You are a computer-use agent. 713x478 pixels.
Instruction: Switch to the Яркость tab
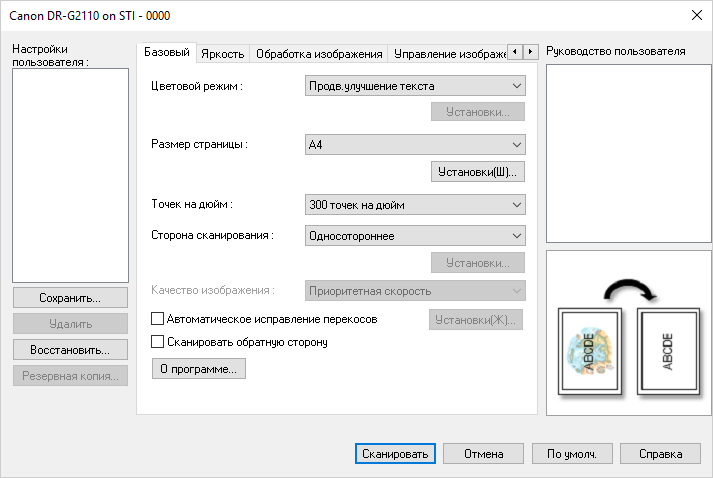[x=222, y=54]
